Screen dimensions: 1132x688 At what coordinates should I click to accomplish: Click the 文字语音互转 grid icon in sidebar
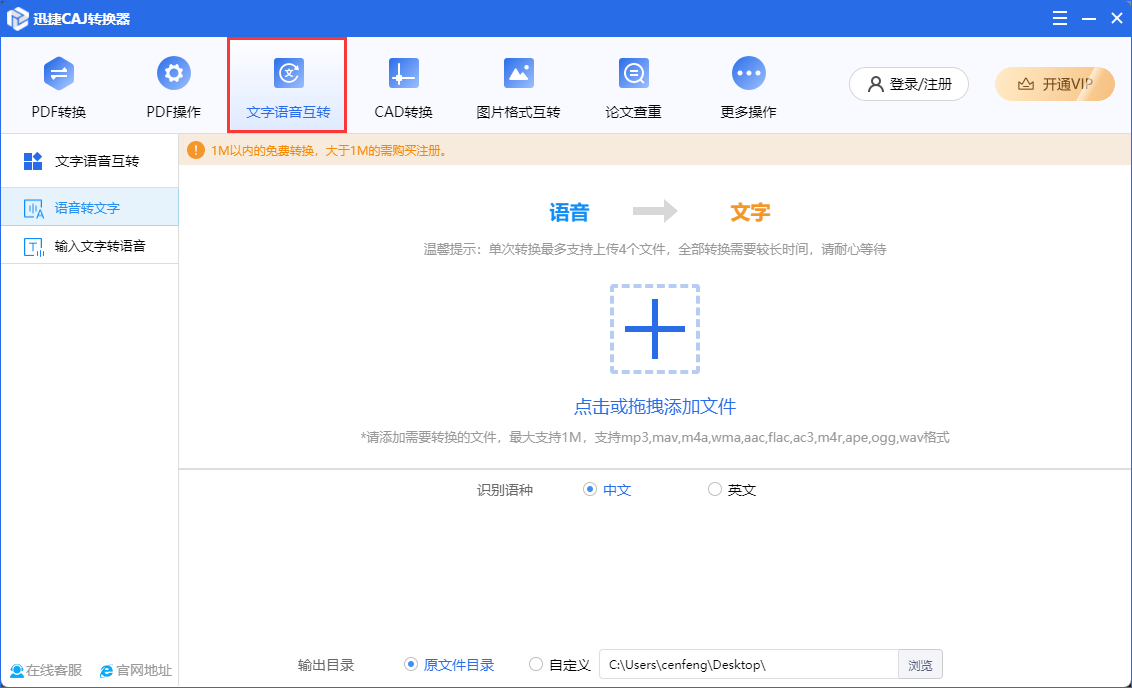coord(32,161)
